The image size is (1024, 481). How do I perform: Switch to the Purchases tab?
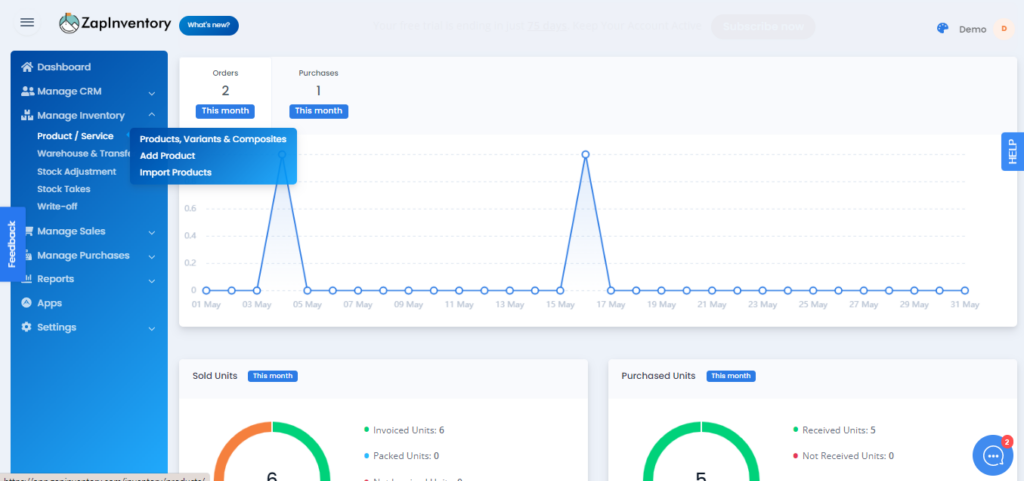point(319,91)
